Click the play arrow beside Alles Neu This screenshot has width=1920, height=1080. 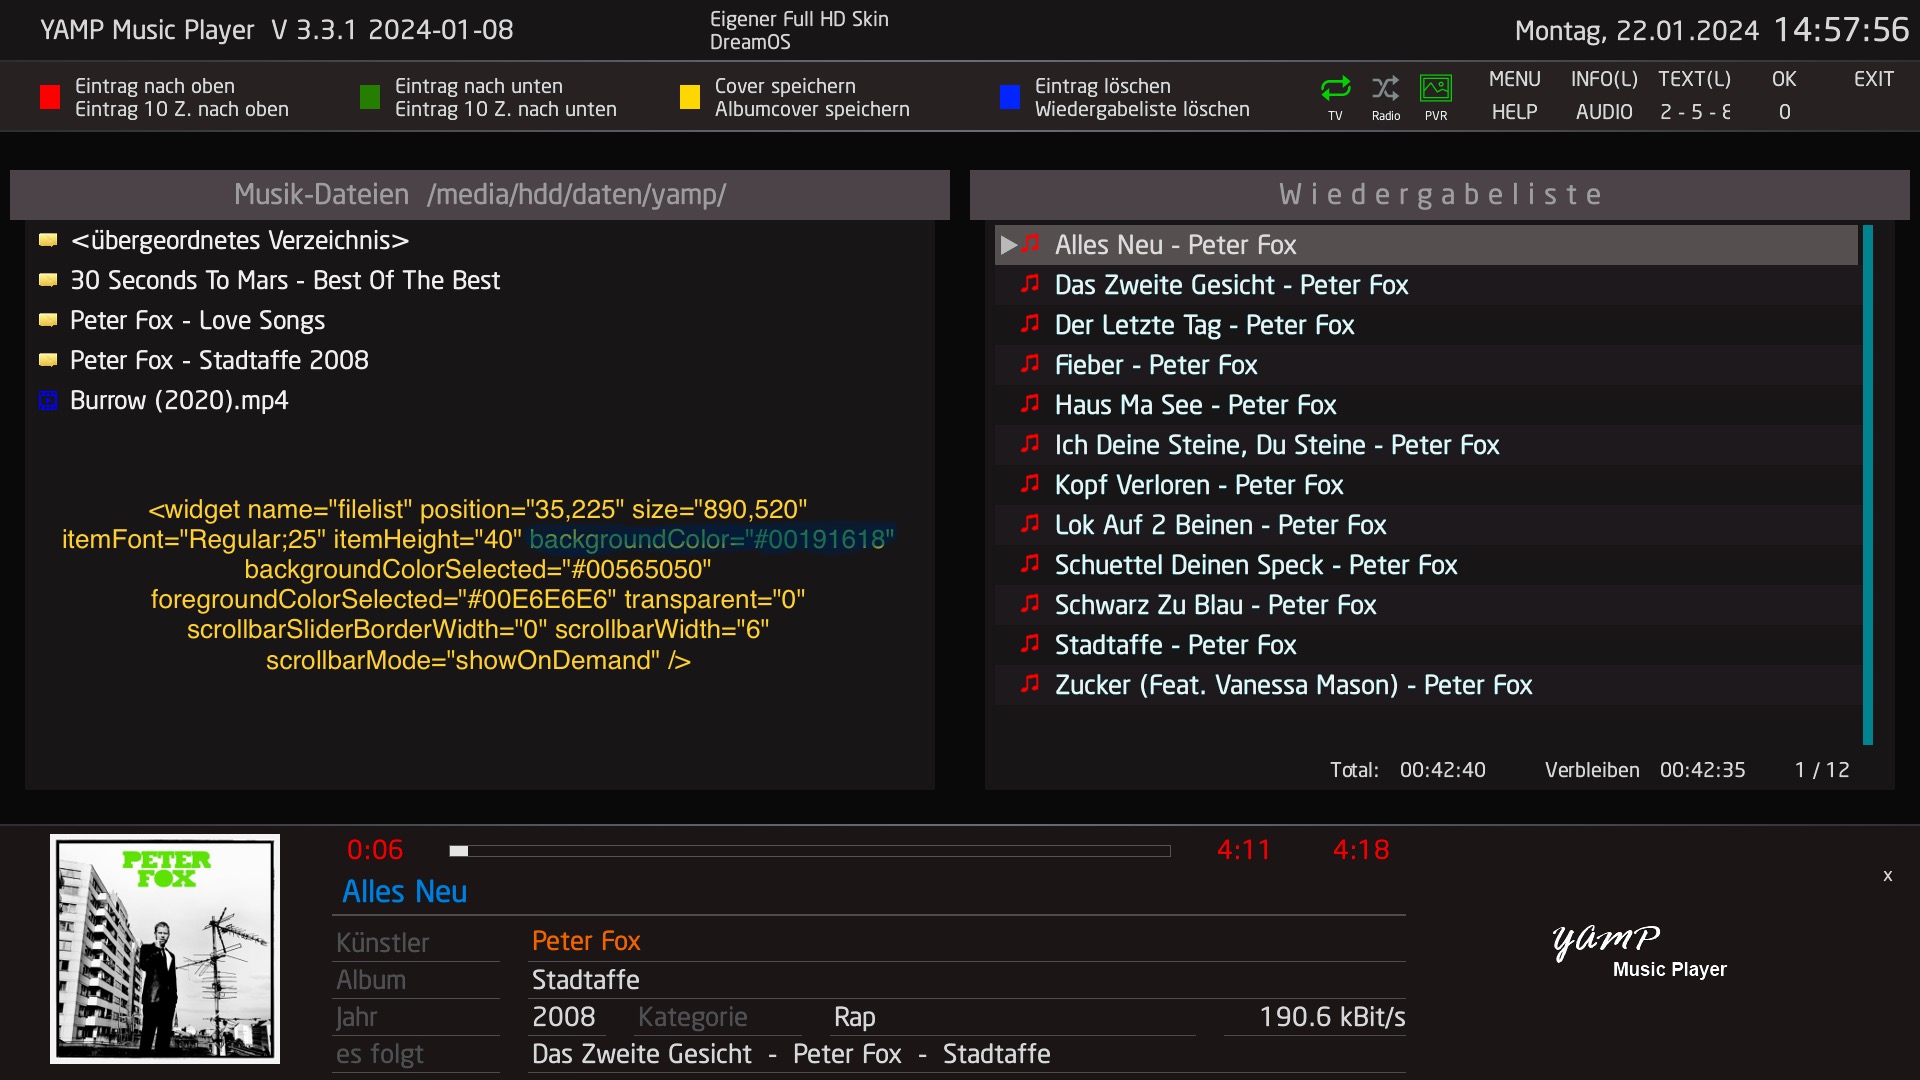point(1009,245)
